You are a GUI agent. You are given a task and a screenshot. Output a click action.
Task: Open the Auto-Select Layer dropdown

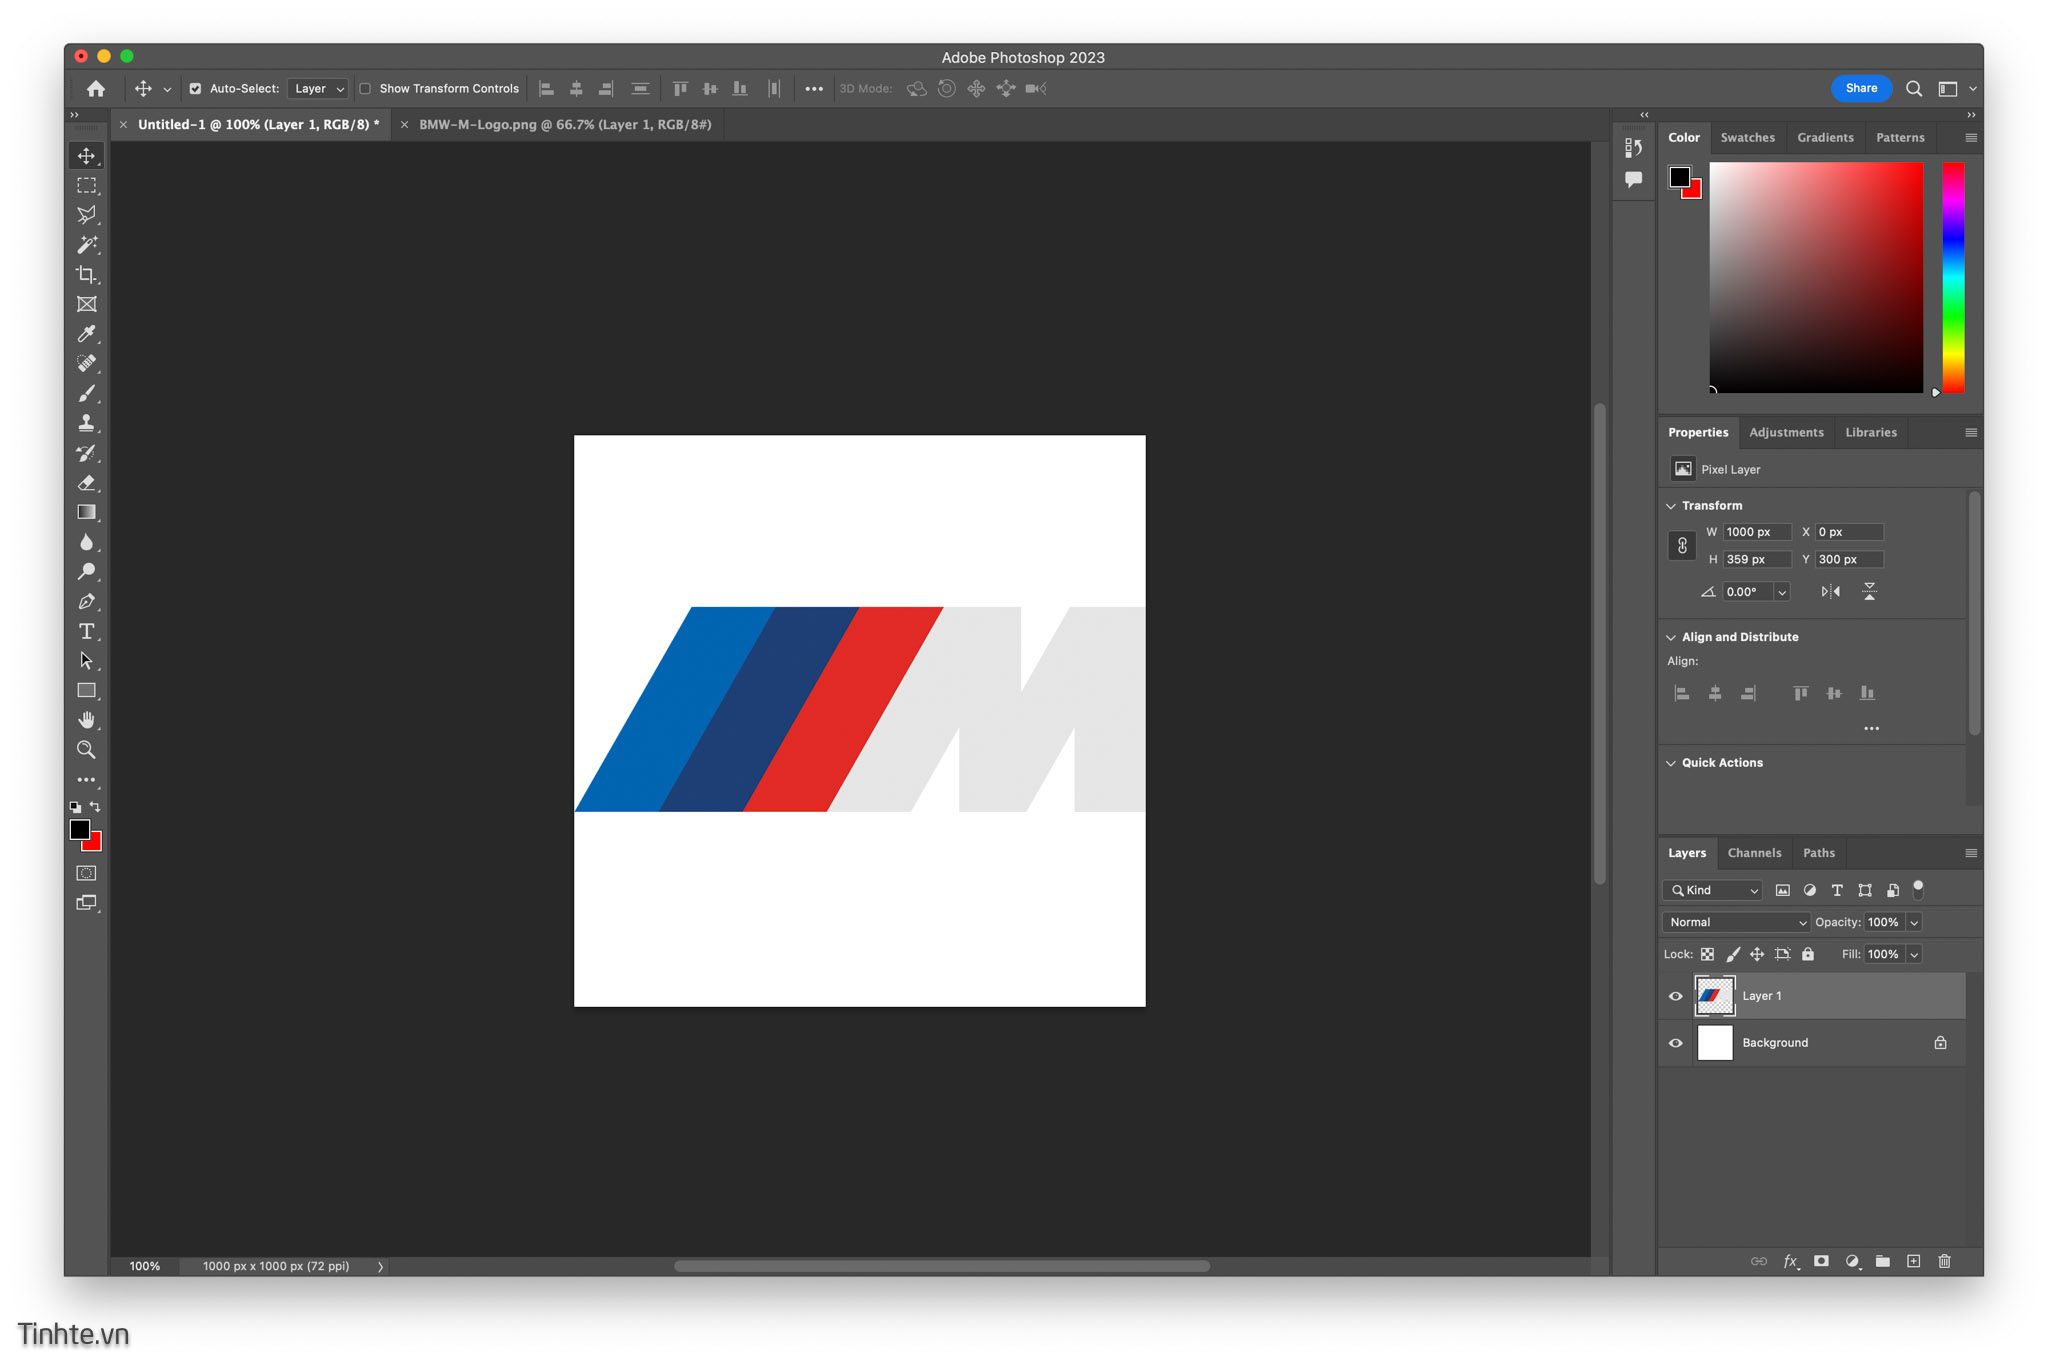(x=318, y=89)
